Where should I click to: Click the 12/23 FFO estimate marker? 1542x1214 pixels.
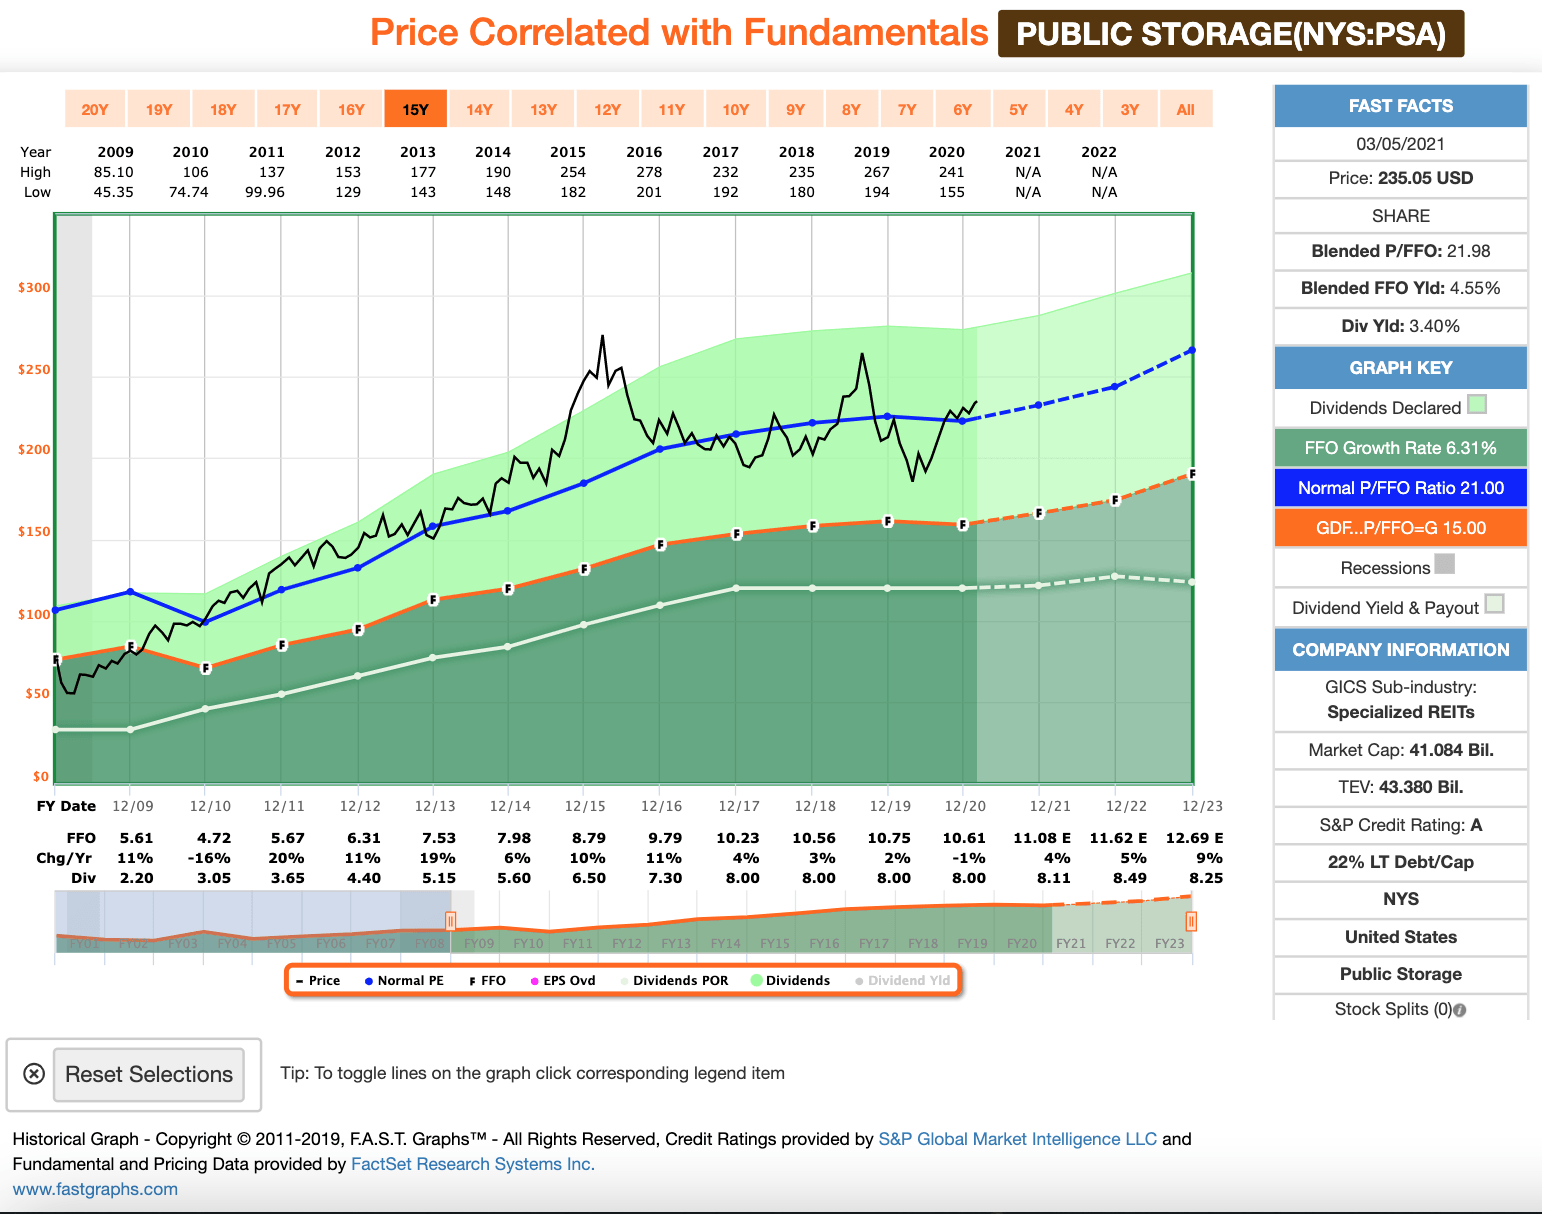(1192, 474)
